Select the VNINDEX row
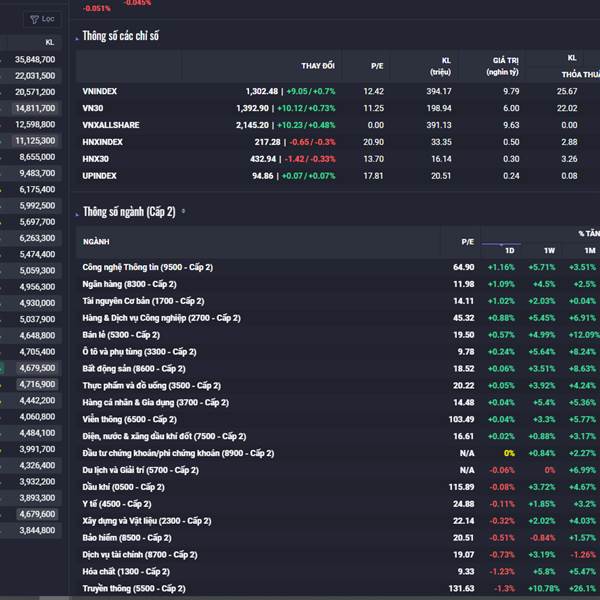Image resolution: width=600 pixels, height=600 pixels. click(338, 91)
